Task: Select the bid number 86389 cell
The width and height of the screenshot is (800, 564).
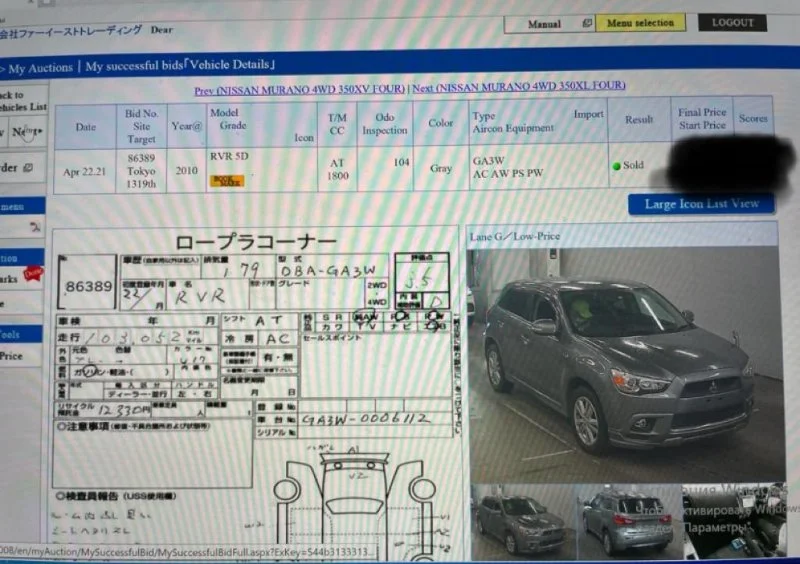Action: pos(141,171)
